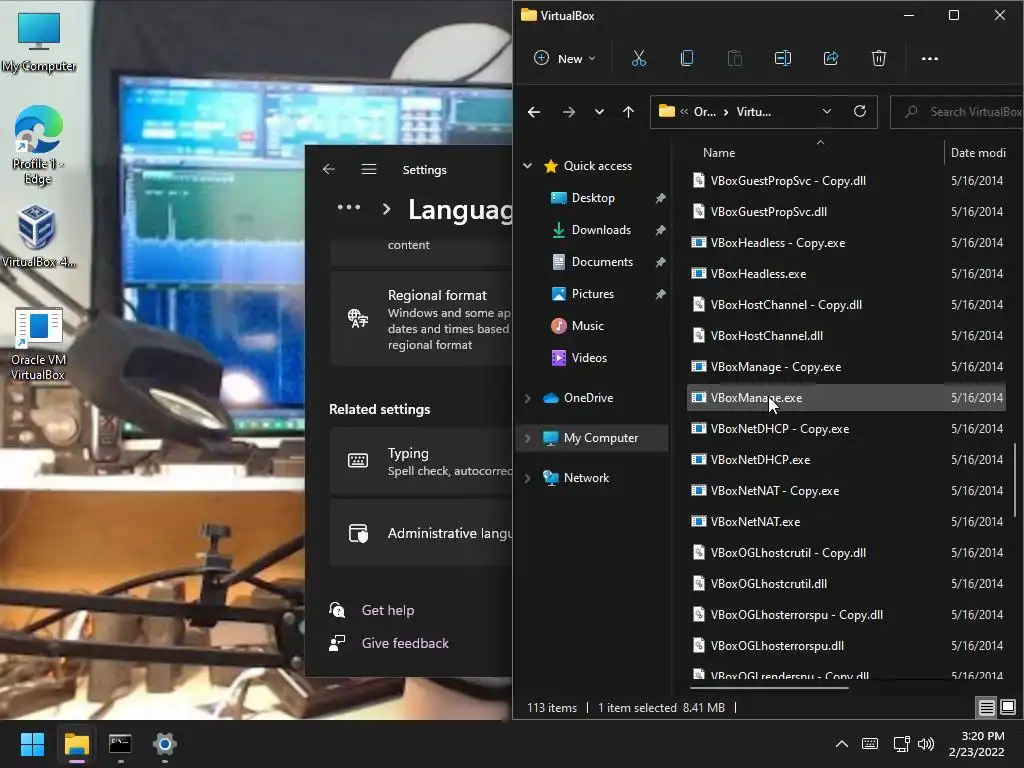
Task: Open the Settings hamburger navigation menu
Action: pyautogui.click(x=369, y=170)
